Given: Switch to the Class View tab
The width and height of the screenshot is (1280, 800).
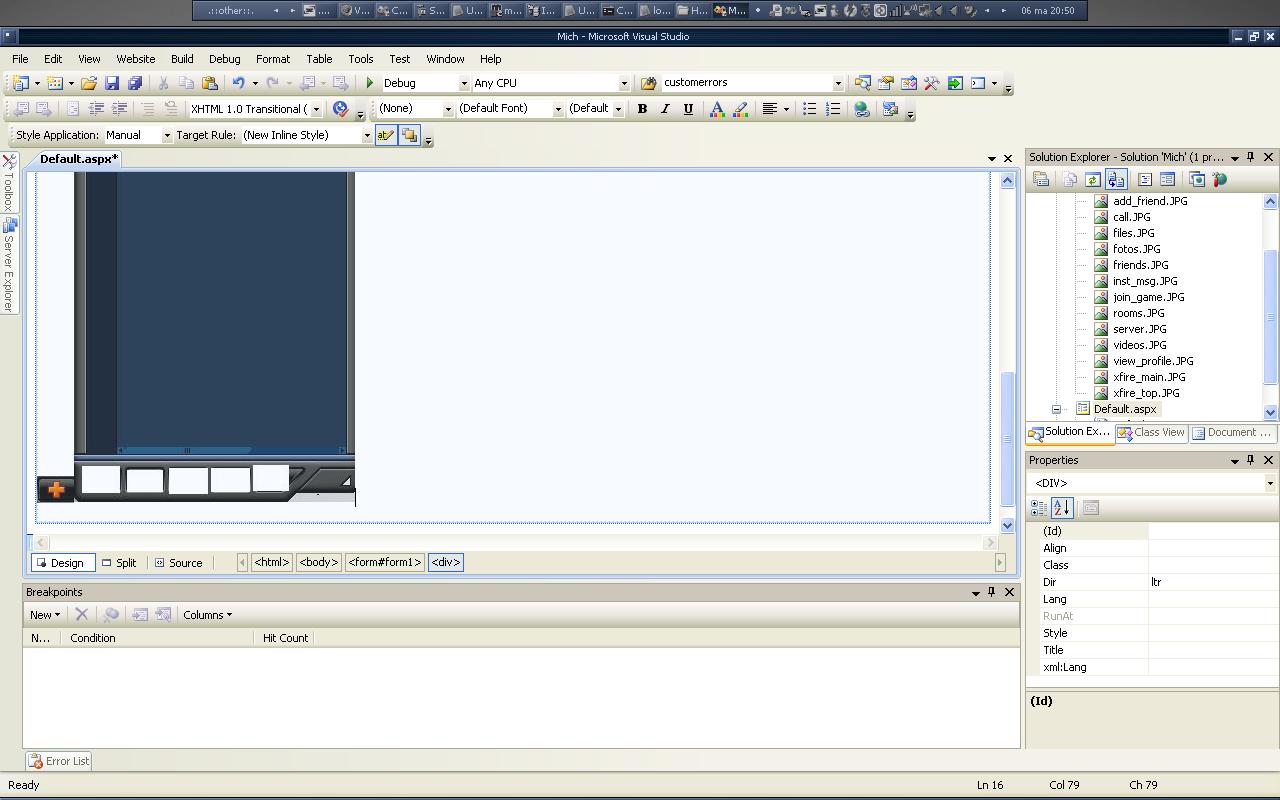Looking at the screenshot, I should click(x=1151, y=433).
